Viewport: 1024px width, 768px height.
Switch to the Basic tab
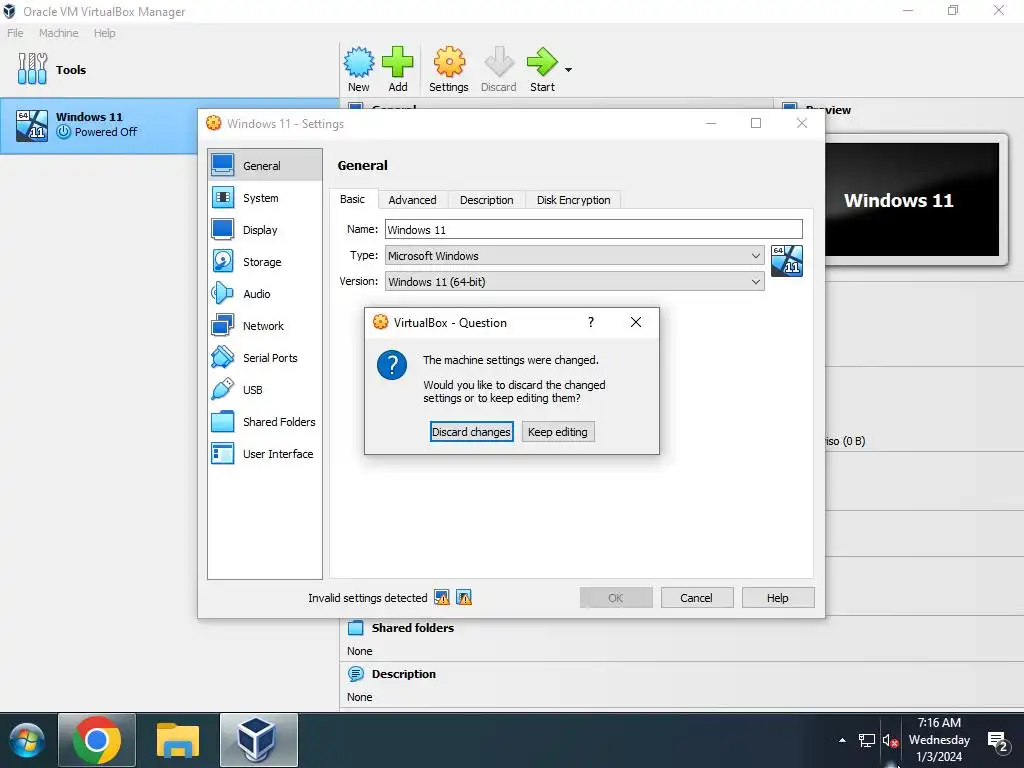pyautogui.click(x=353, y=199)
